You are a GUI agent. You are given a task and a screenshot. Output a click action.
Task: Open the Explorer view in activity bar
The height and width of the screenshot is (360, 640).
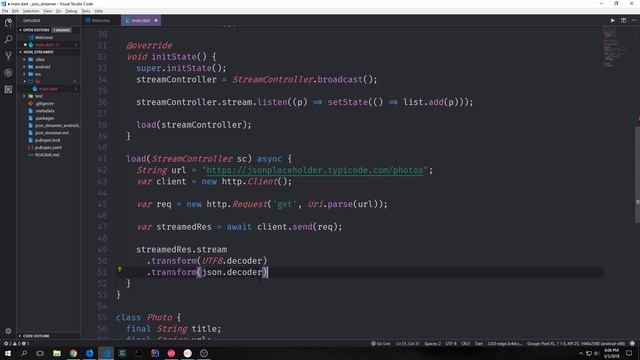8,22
